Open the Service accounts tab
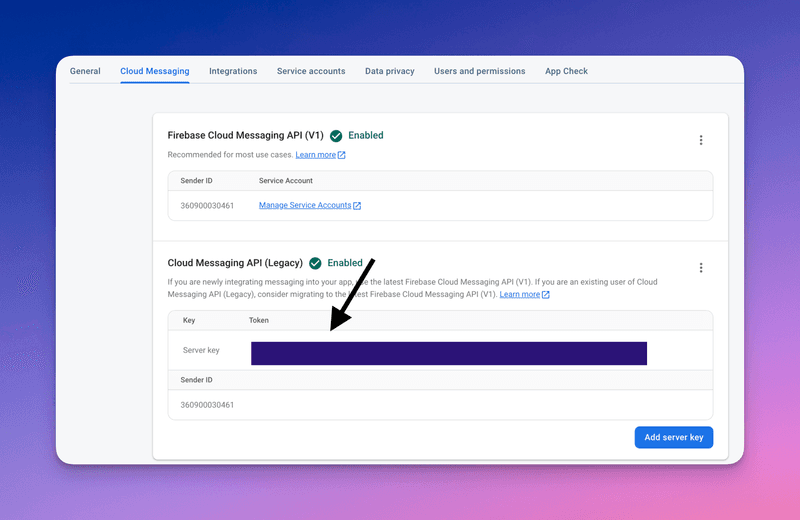This screenshot has height=520, width=800. pyautogui.click(x=311, y=71)
